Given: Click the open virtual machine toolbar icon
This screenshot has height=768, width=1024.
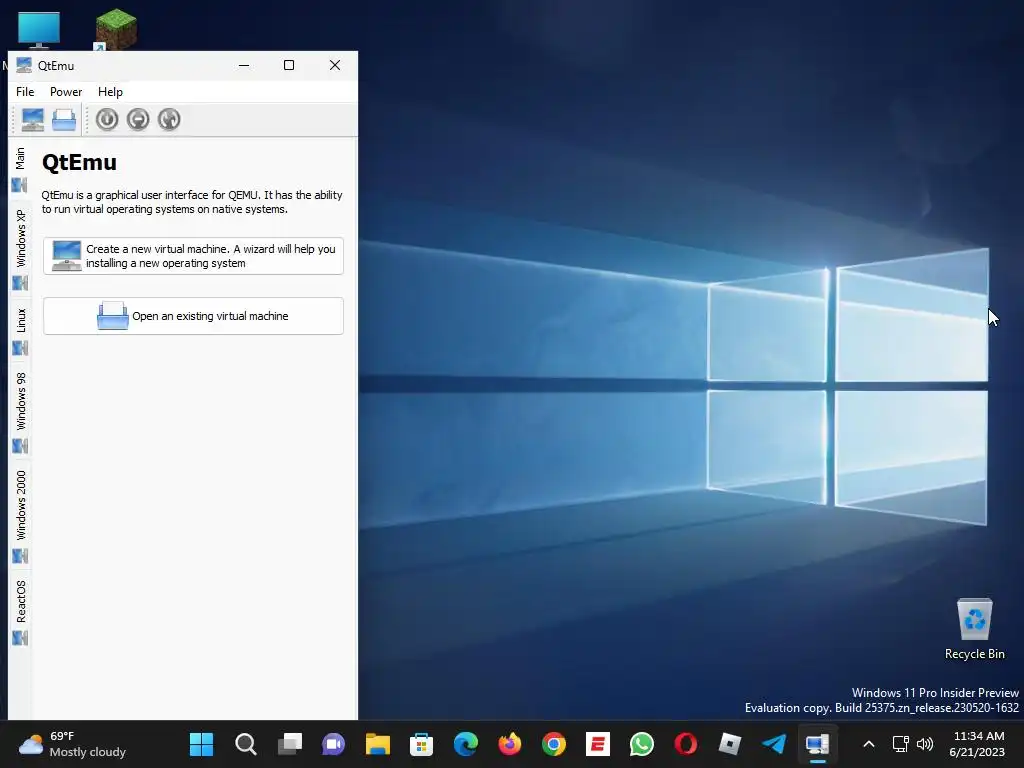Looking at the screenshot, I should (64, 120).
